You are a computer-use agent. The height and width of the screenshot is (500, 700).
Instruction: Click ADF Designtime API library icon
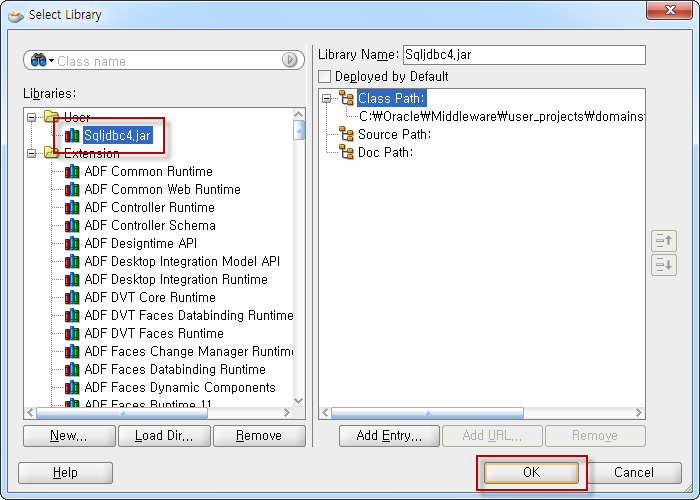point(72,243)
